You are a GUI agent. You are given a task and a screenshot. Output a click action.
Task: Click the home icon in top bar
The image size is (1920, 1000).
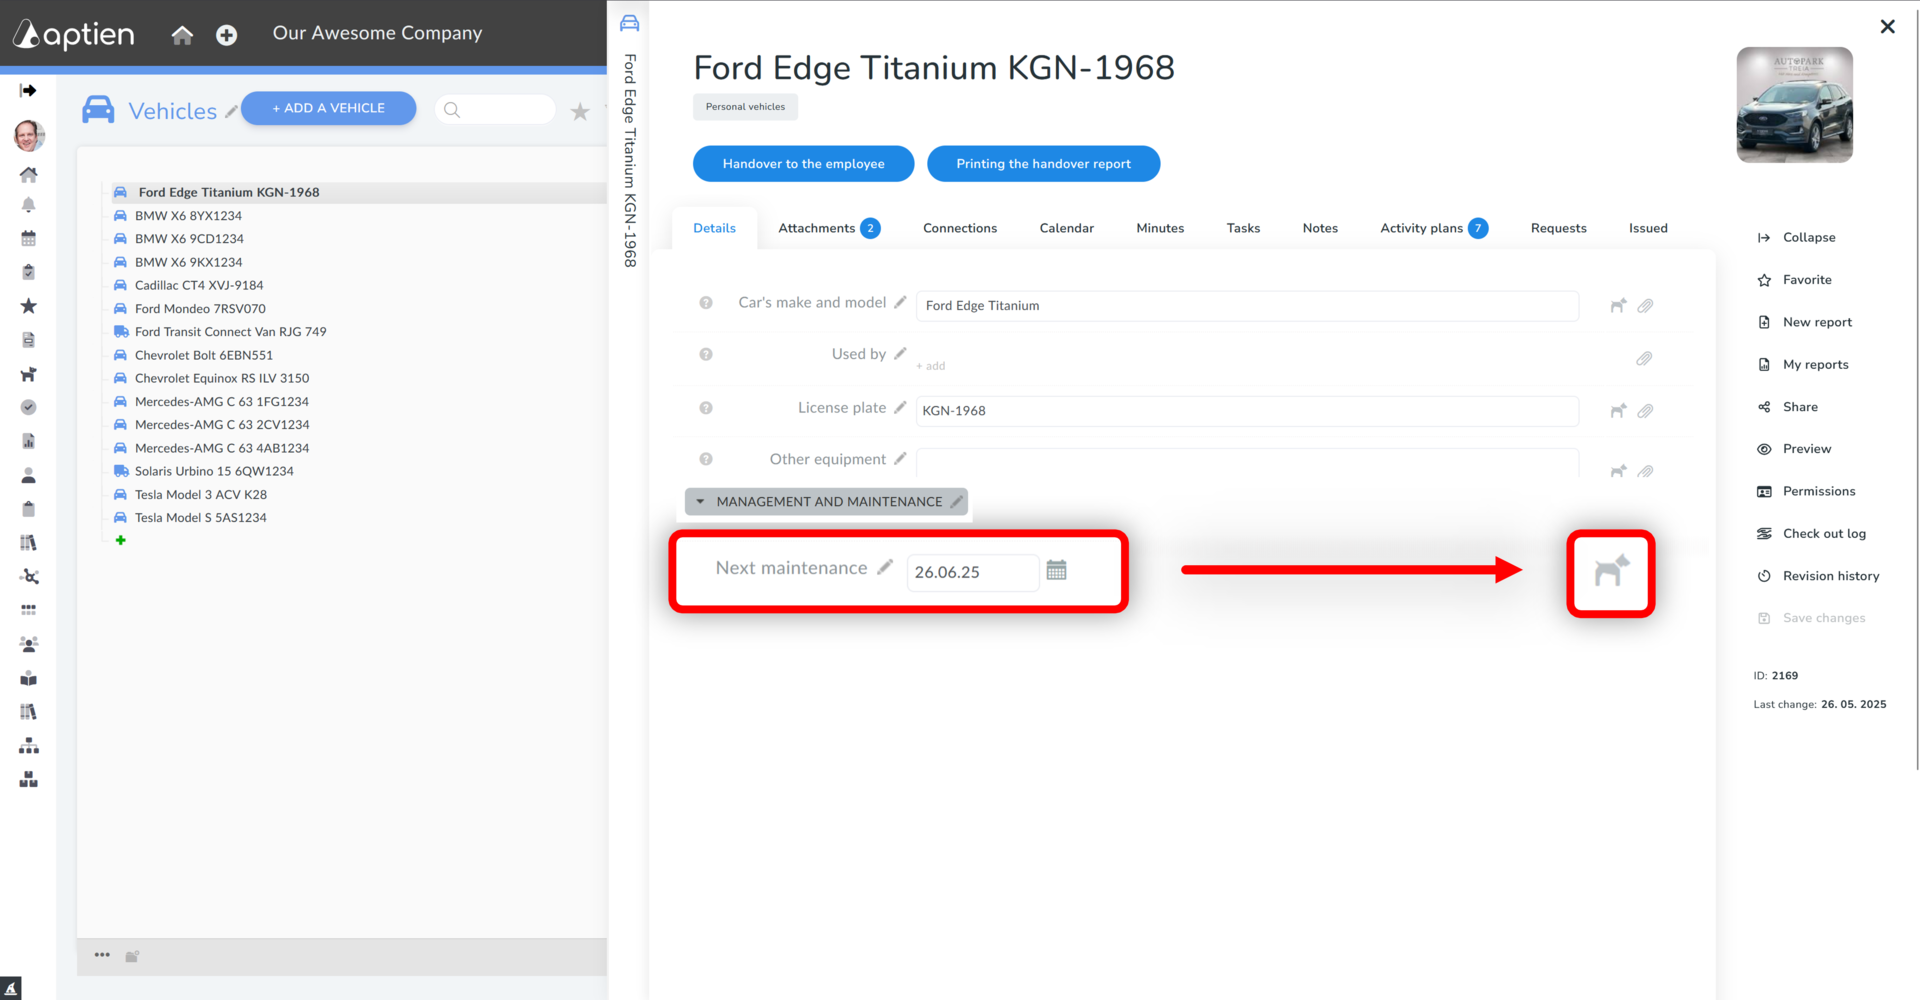(182, 35)
